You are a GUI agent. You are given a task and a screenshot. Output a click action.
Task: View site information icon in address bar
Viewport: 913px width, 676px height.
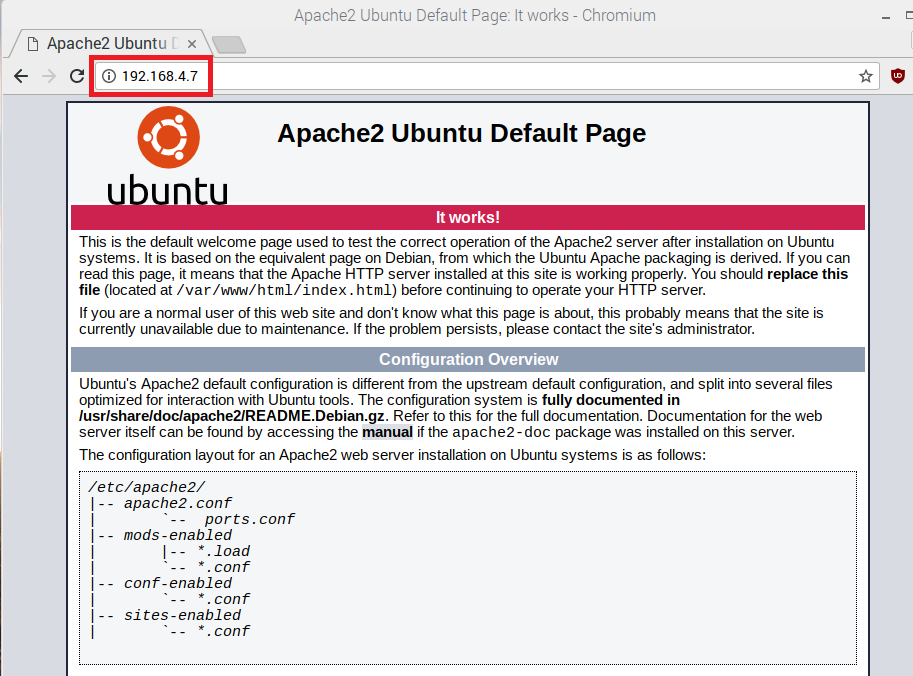(x=109, y=76)
